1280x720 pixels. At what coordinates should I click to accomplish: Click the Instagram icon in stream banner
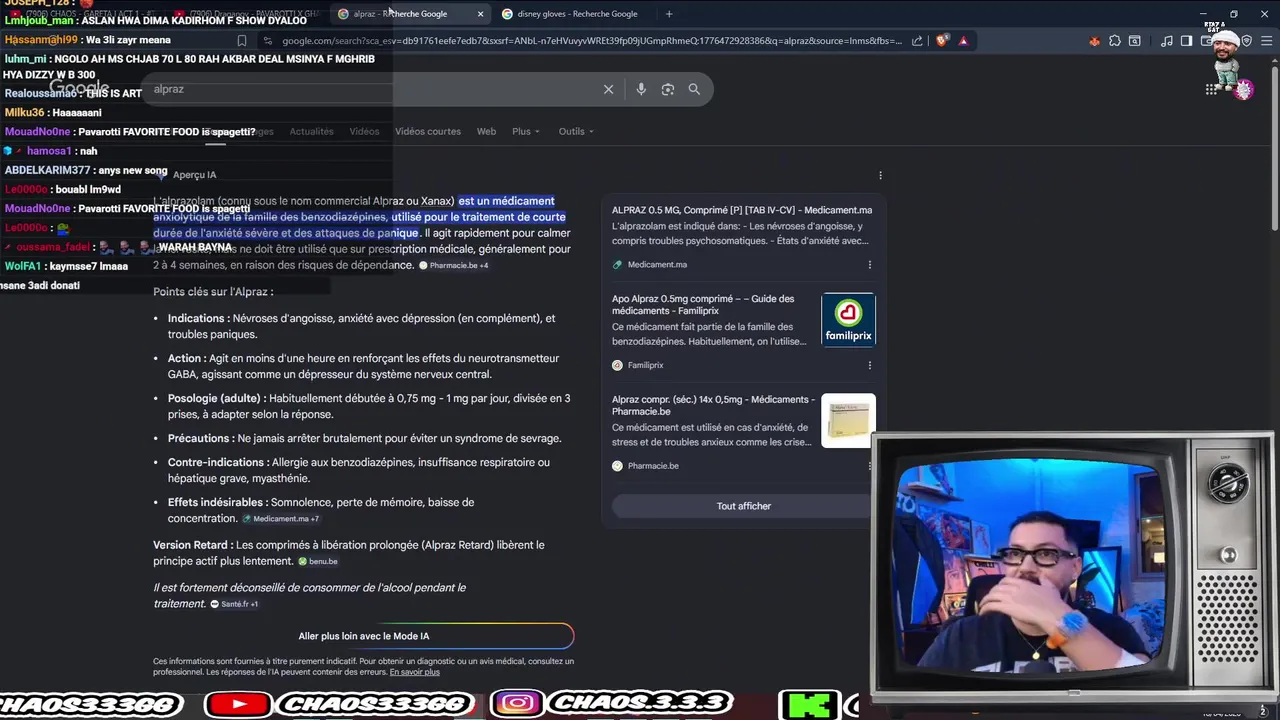coord(517,704)
